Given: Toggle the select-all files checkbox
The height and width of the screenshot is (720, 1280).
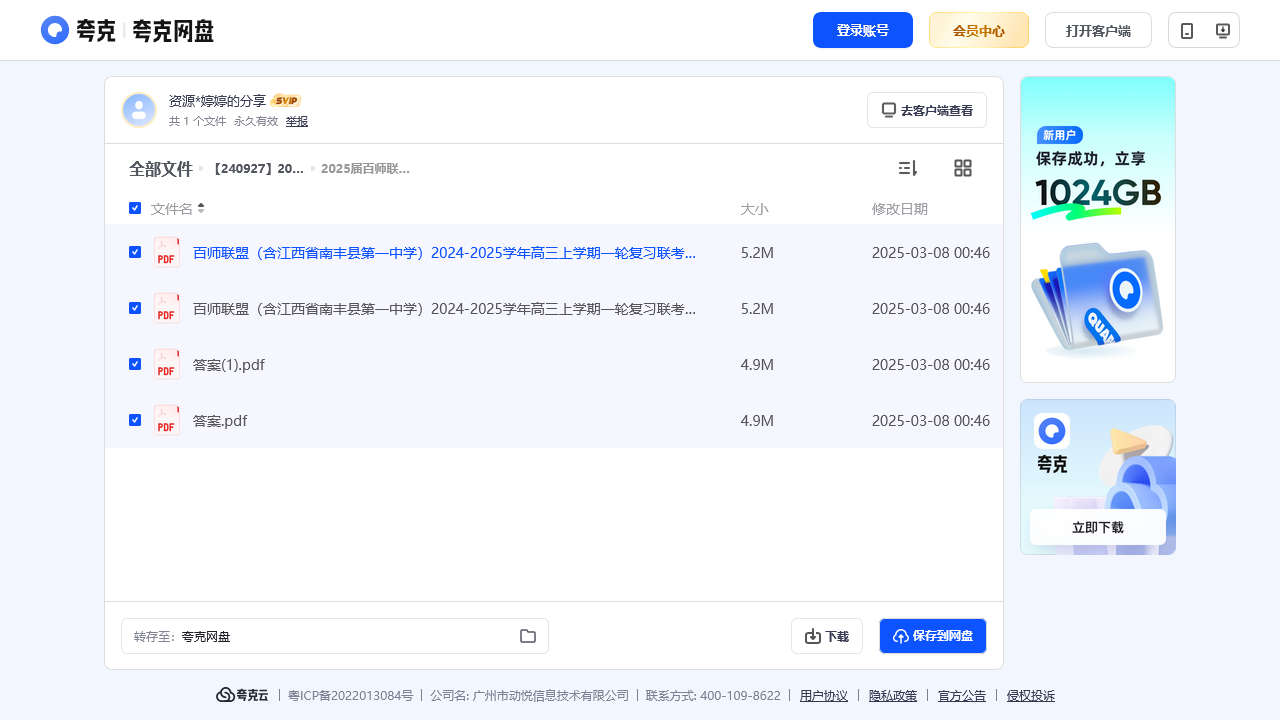Looking at the screenshot, I should click(x=135, y=208).
